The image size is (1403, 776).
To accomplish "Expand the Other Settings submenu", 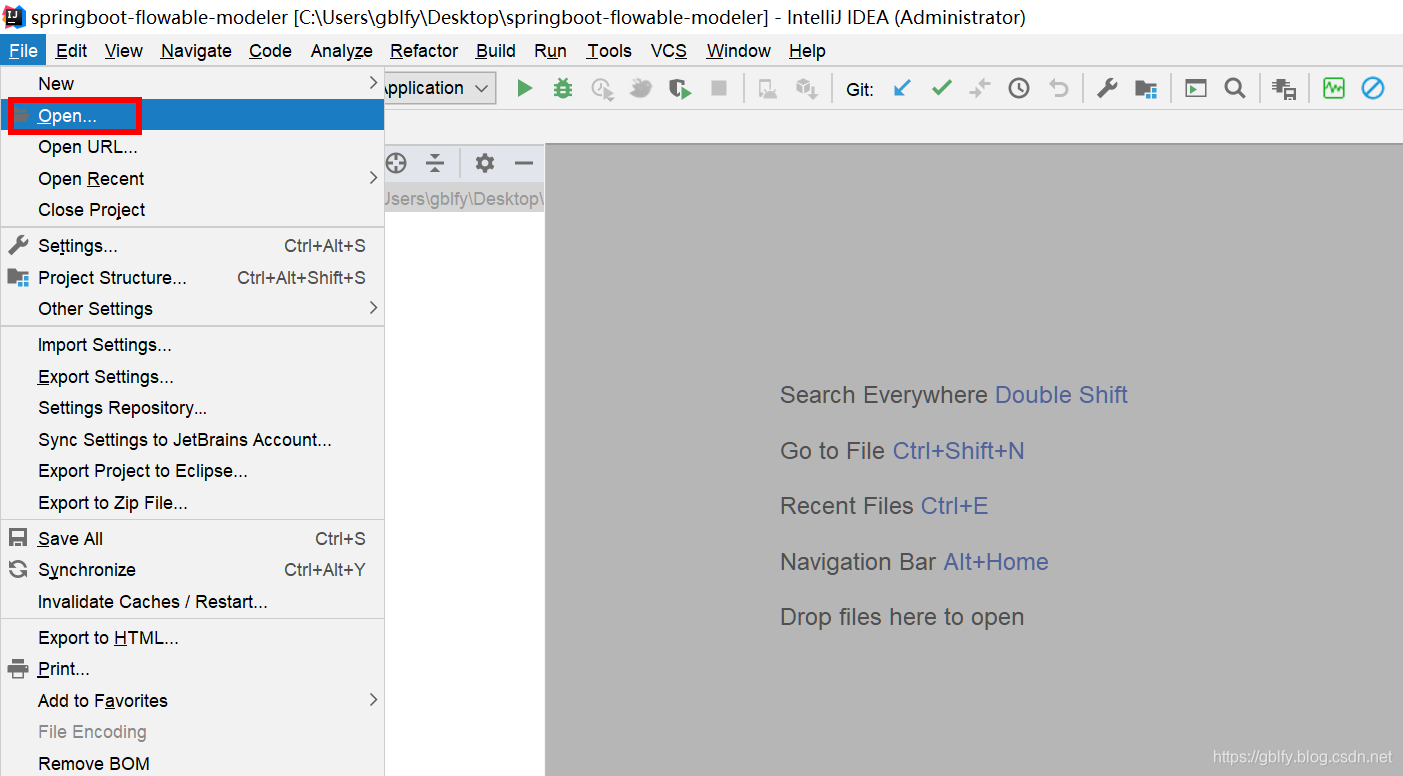I will pos(193,308).
